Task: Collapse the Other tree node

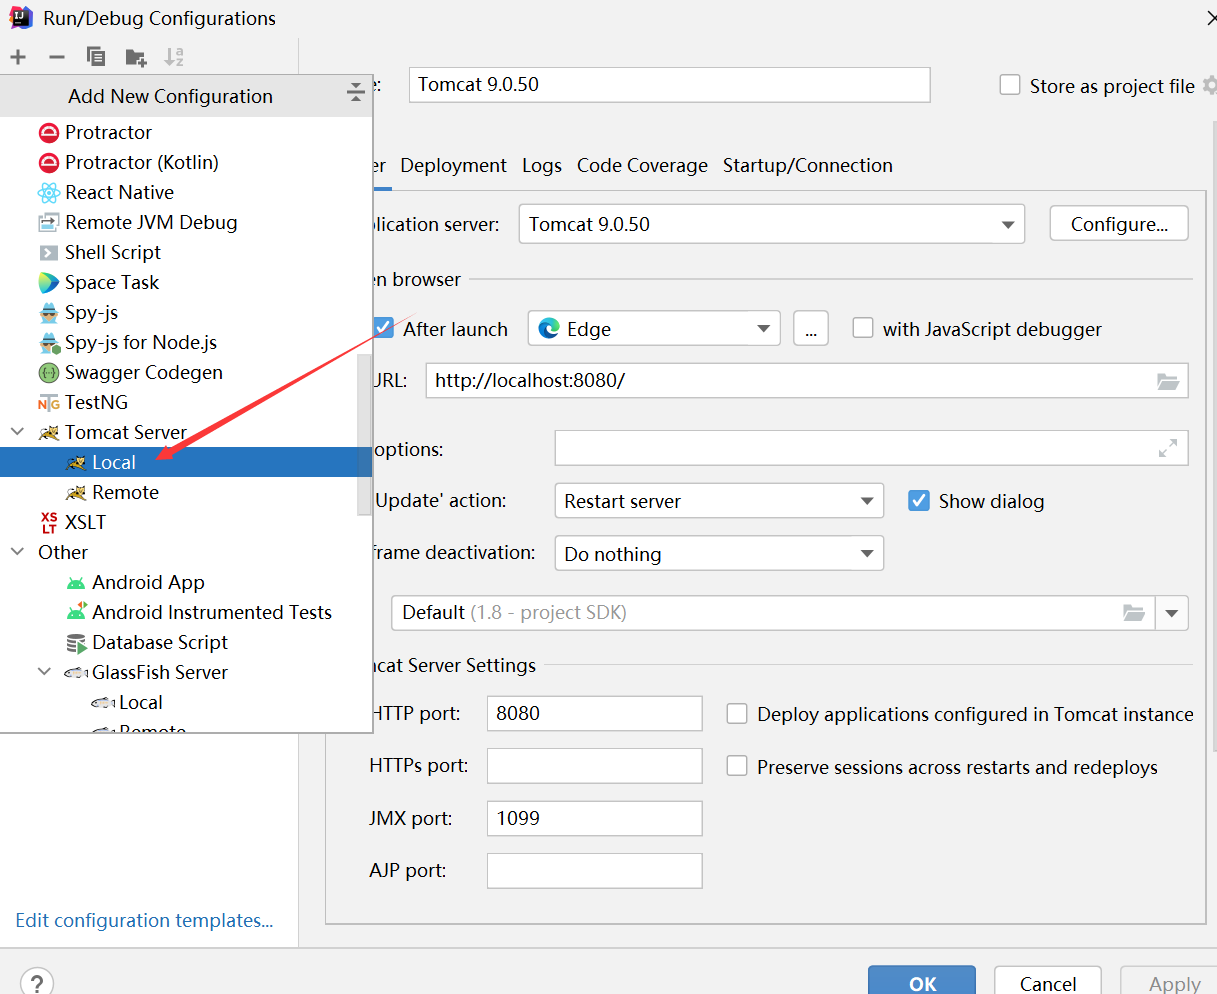Action: [17, 552]
